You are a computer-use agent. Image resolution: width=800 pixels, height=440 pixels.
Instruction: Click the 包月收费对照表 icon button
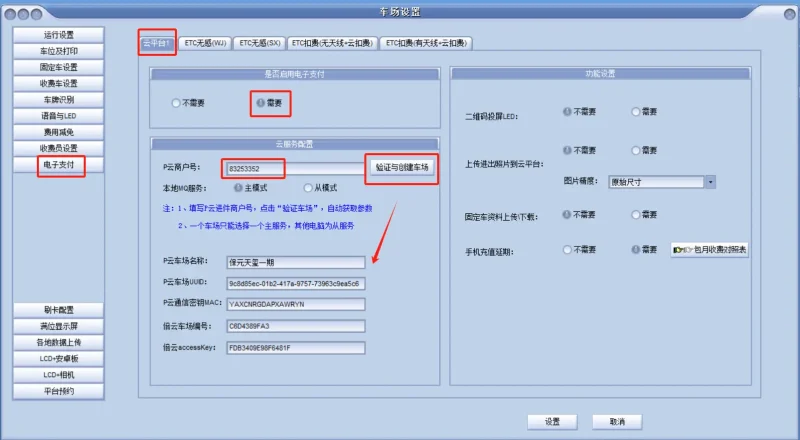pyautogui.click(x=711, y=249)
